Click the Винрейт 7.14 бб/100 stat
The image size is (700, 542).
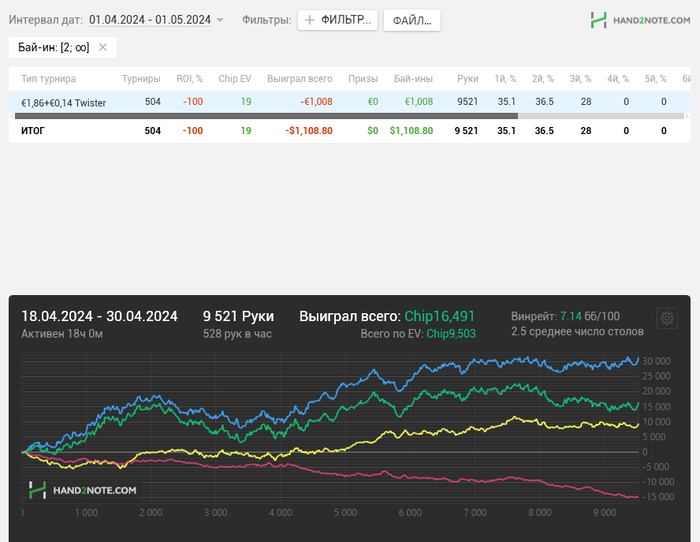564,316
